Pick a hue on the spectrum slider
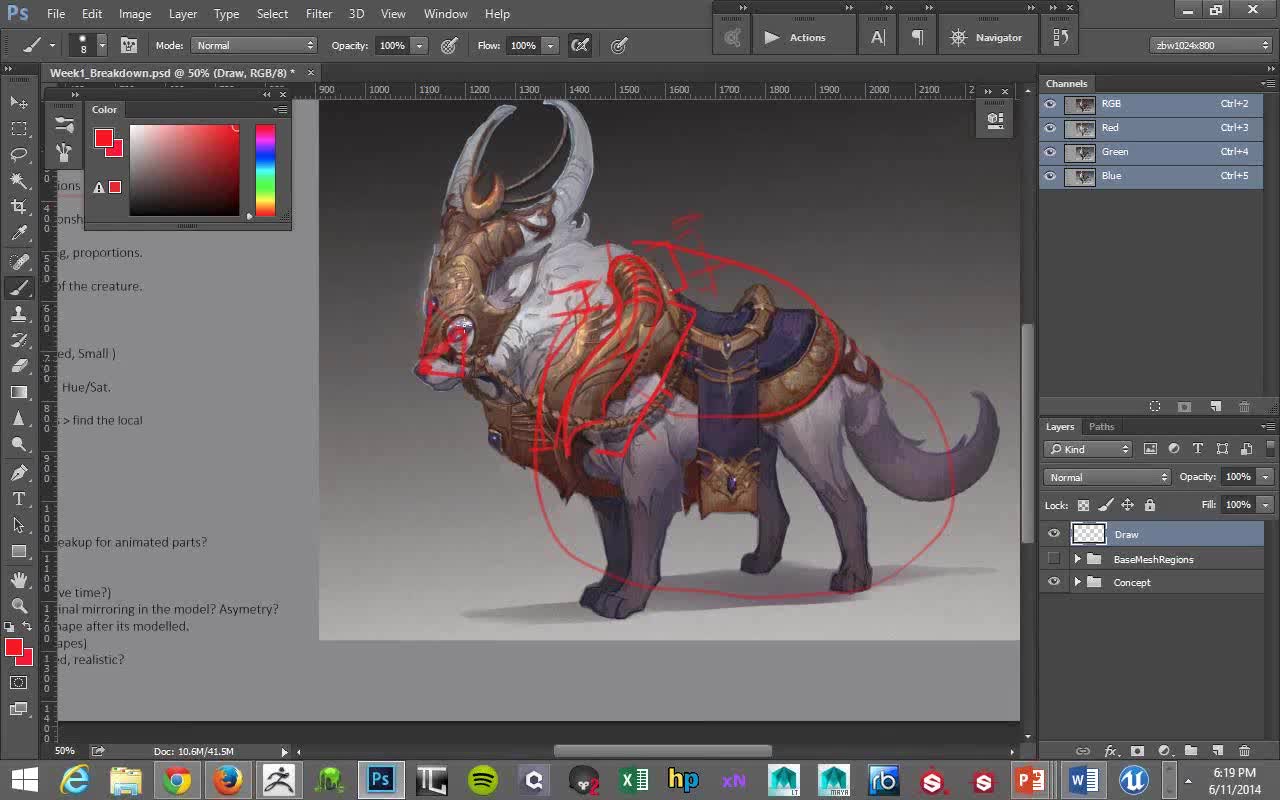The height and width of the screenshot is (800, 1280). point(265,170)
